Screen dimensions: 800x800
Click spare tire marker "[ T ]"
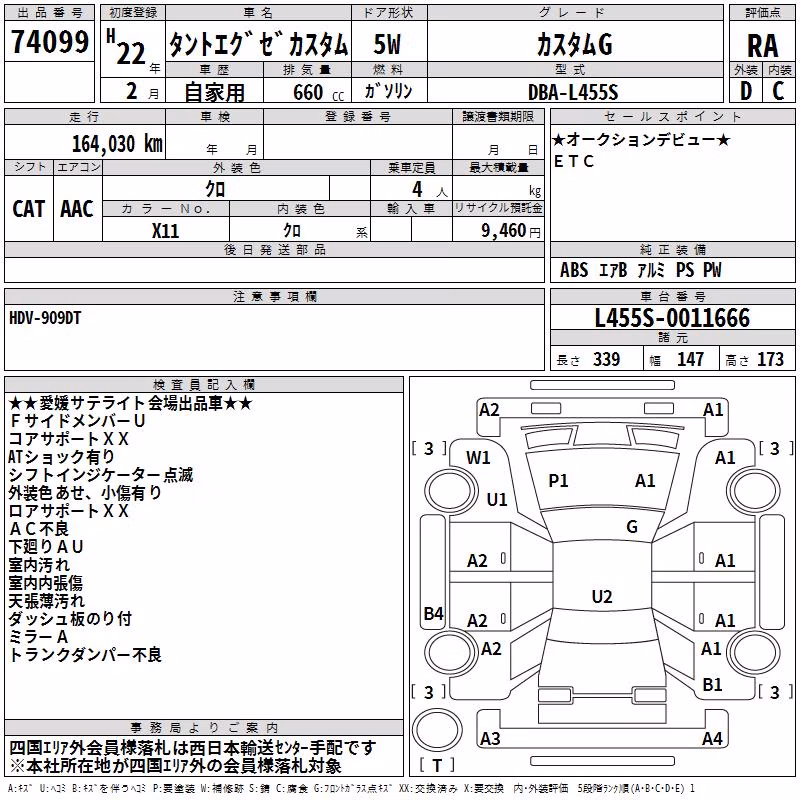437,765
